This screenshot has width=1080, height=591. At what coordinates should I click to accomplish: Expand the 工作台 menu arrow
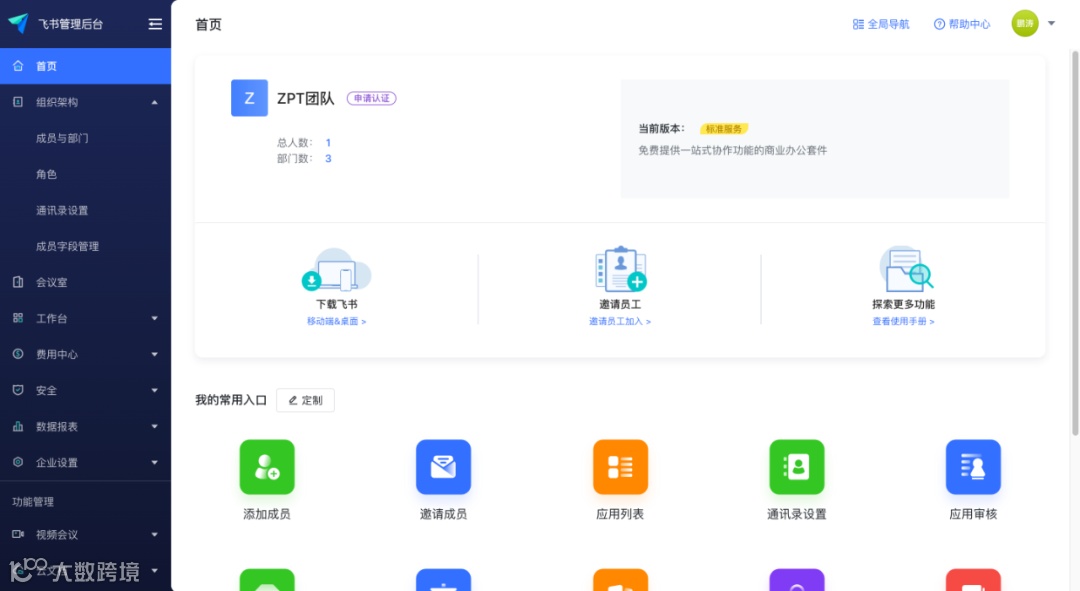[154, 318]
